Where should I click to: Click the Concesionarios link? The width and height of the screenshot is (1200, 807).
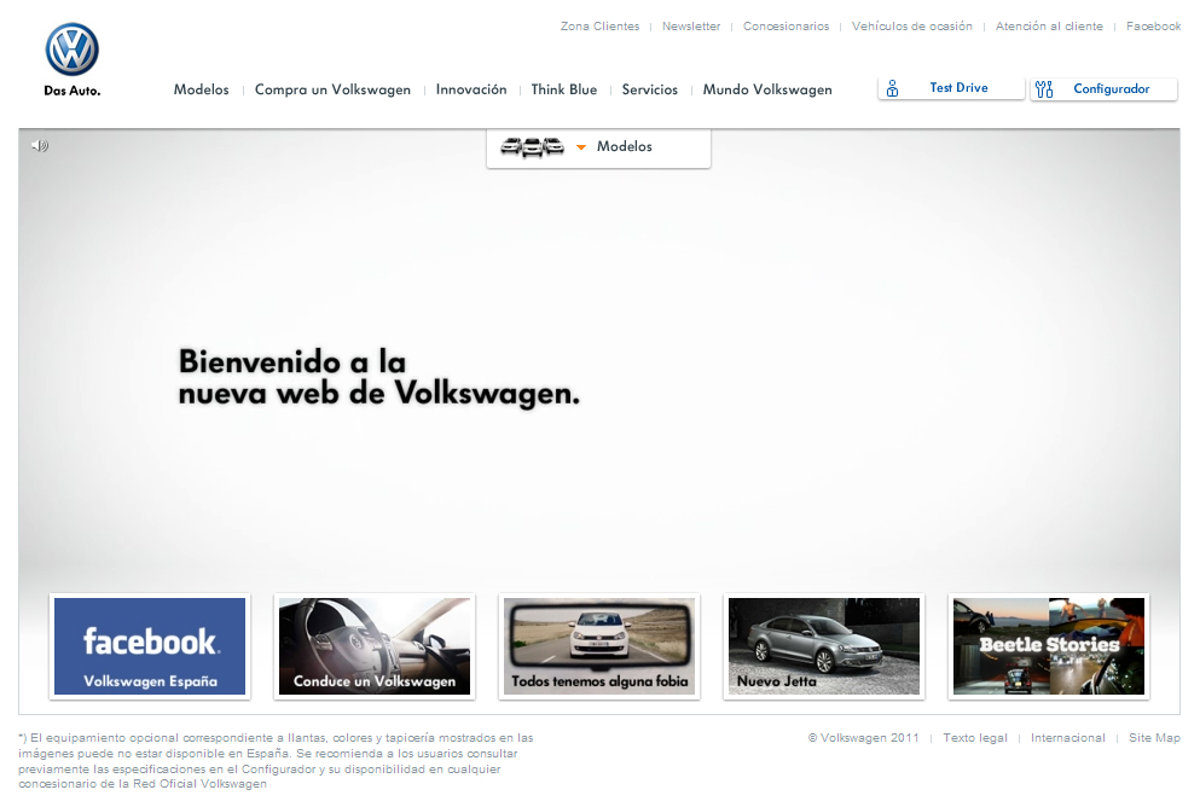click(x=786, y=27)
